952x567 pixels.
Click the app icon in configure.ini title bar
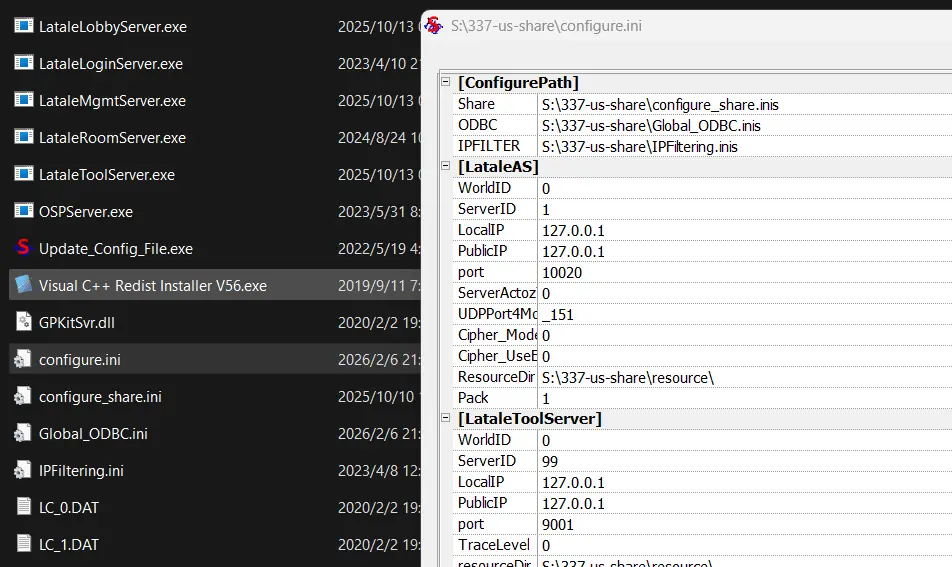[435, 26]
